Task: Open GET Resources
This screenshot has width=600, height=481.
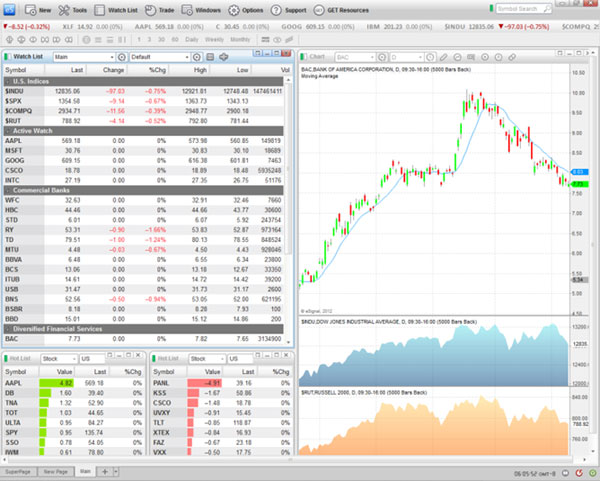Action: [x=341, y=10]
